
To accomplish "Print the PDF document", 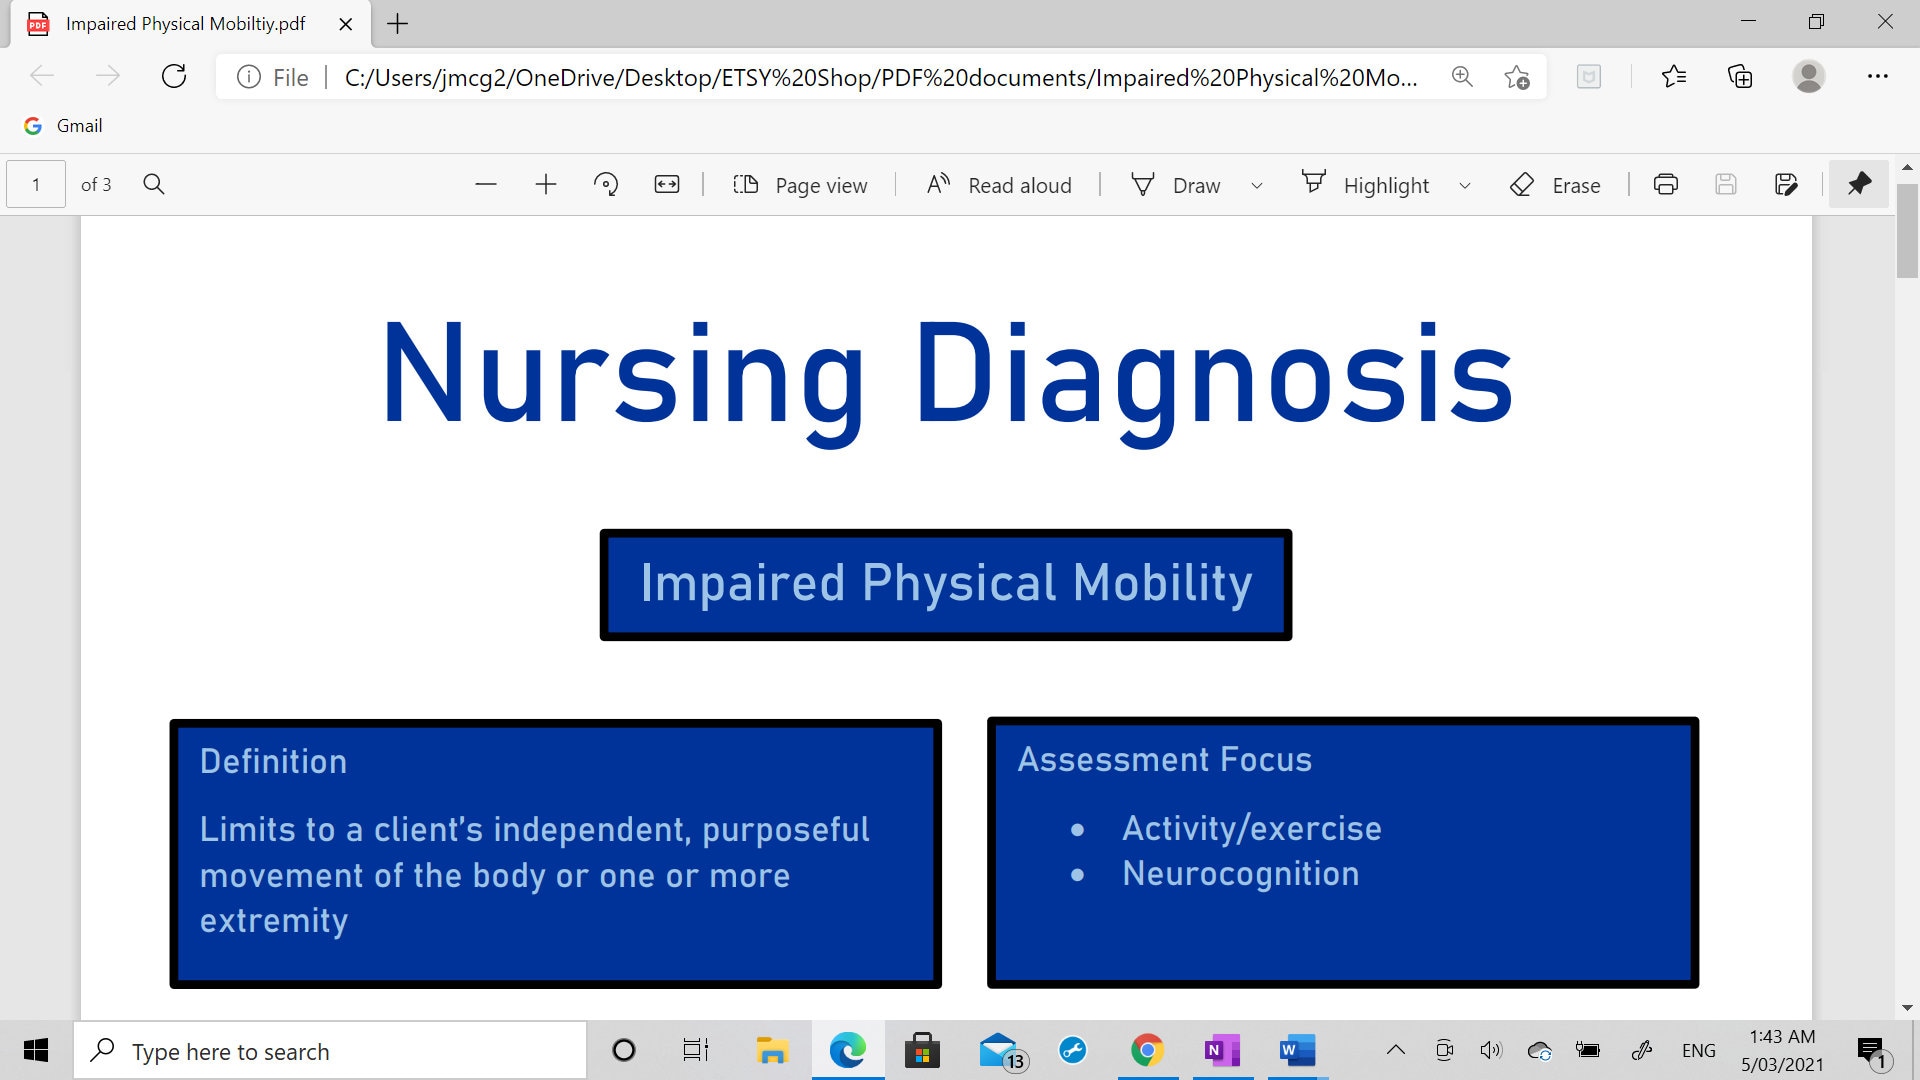I will tap(1665, 184).
